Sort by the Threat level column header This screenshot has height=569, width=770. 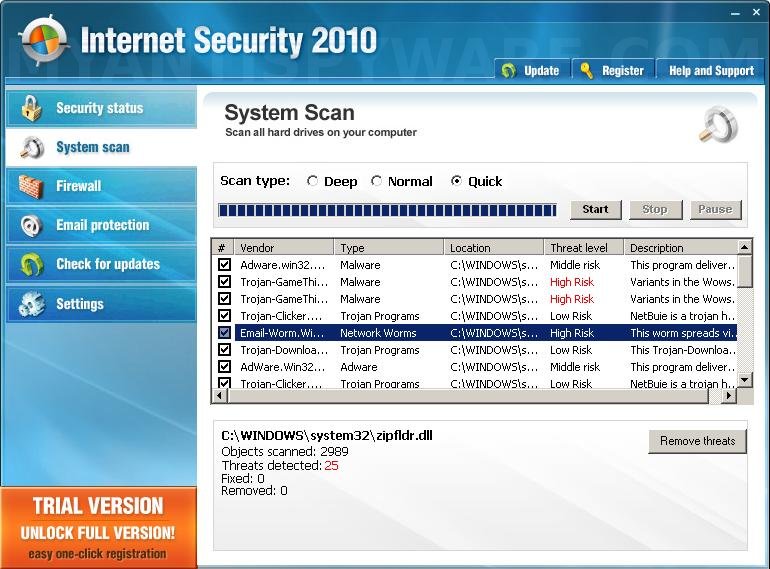[x=583, y=247]
